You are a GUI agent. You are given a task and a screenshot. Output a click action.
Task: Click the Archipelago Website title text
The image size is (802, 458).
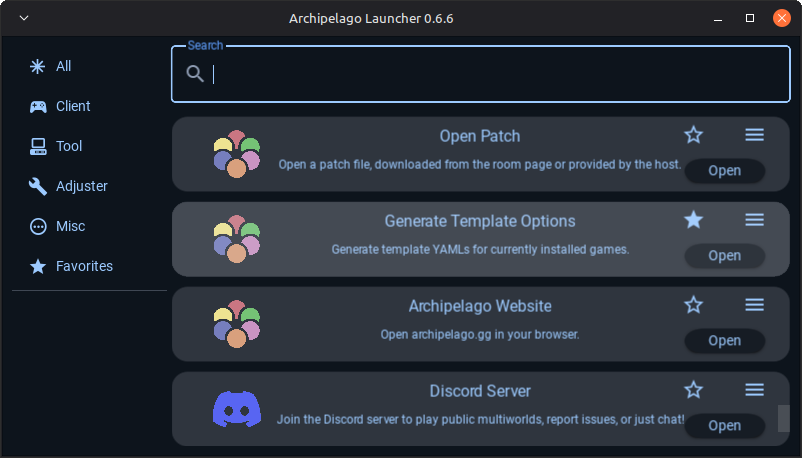coord(480,306)
